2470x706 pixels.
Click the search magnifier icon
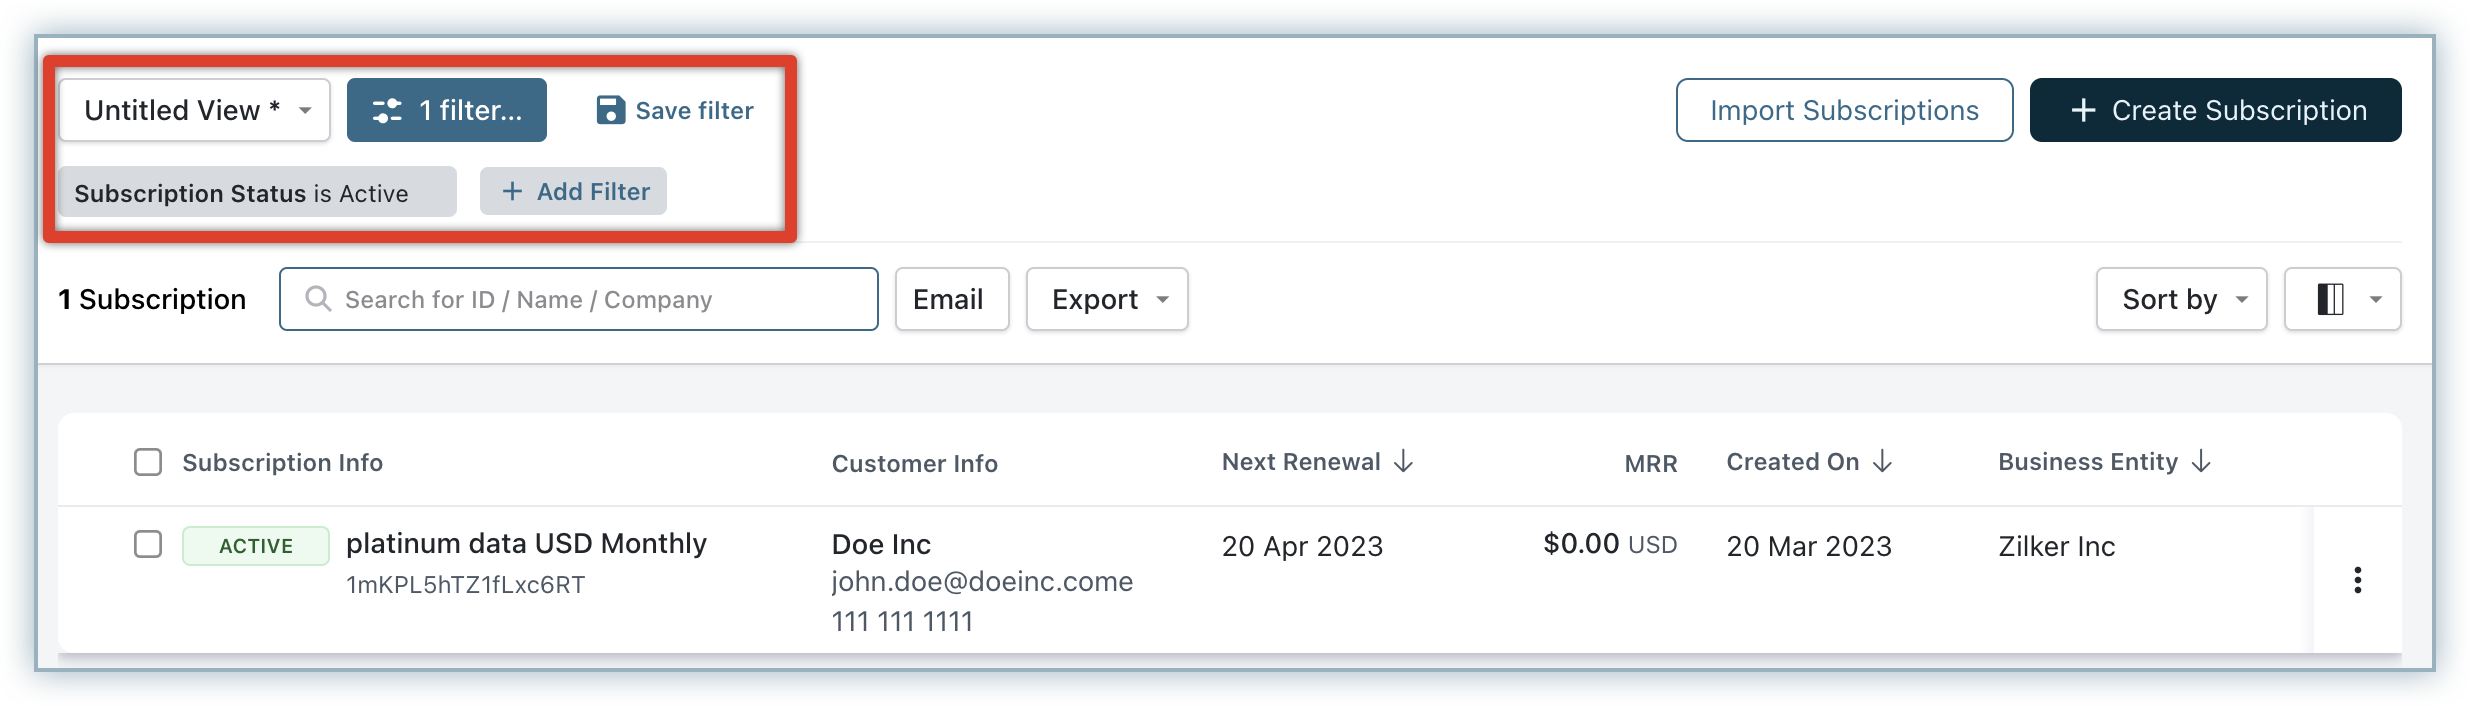[318, 299]
